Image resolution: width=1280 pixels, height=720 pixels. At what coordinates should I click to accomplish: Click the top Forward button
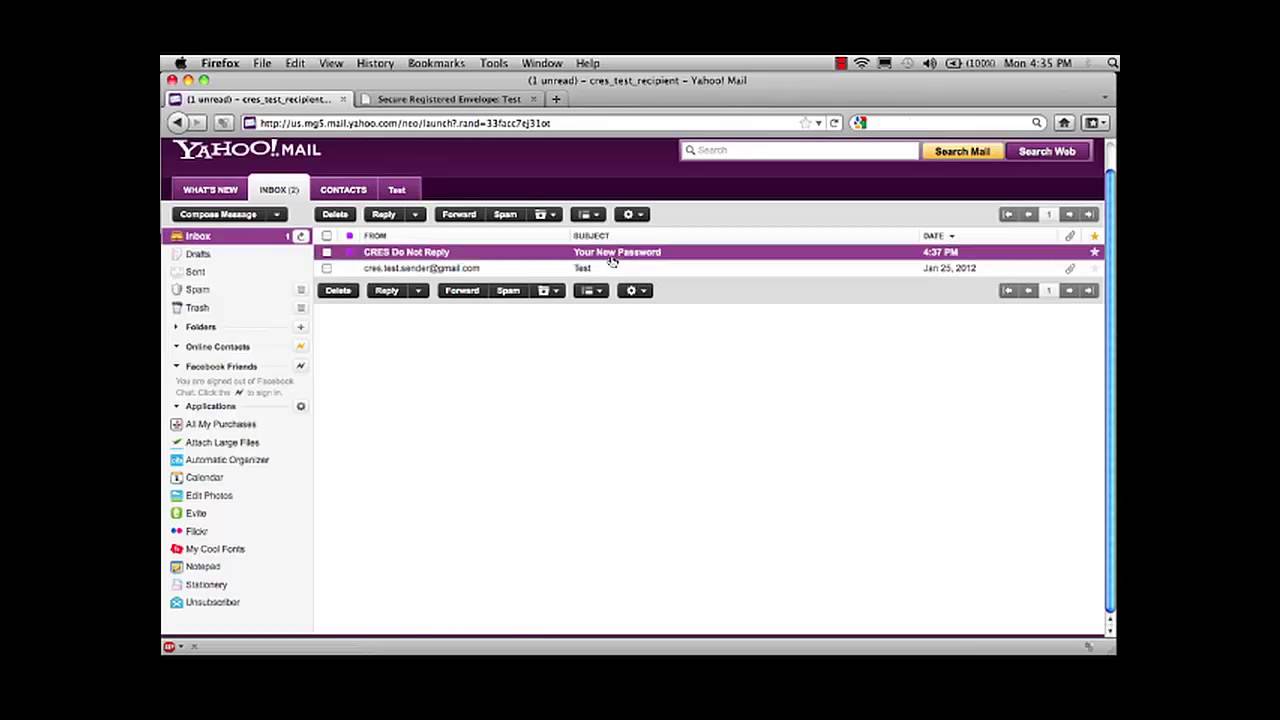click(459, 214)
